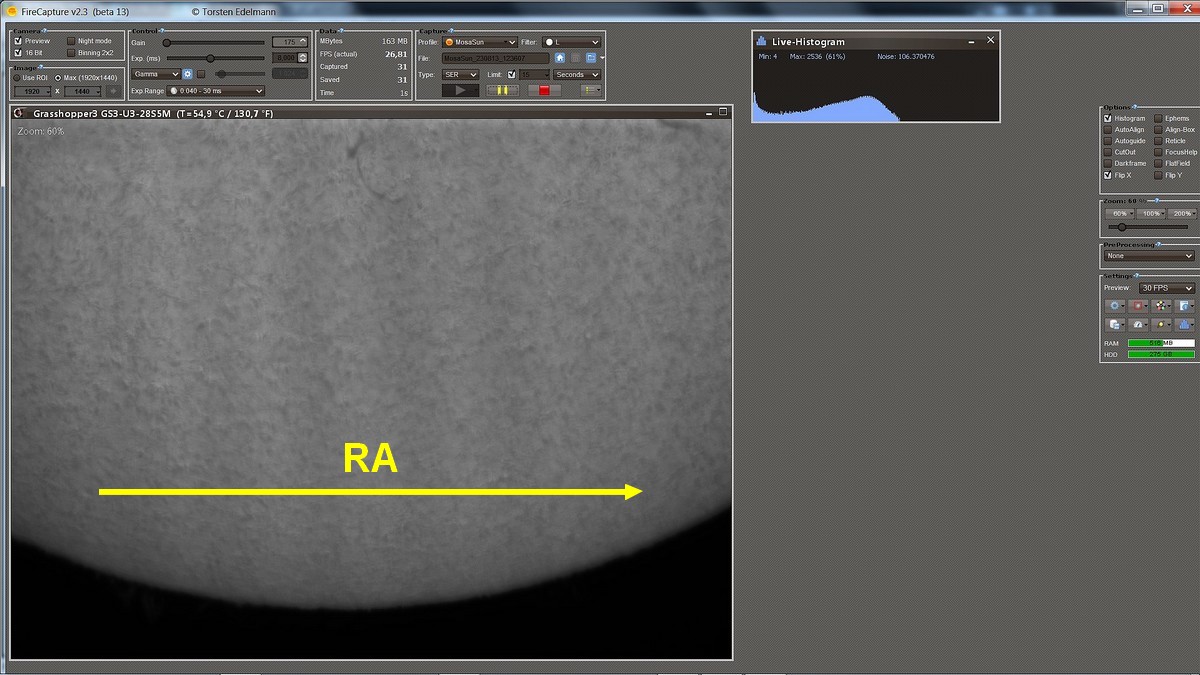Open the gauge meter settings icon

[x=1140, y=324]
